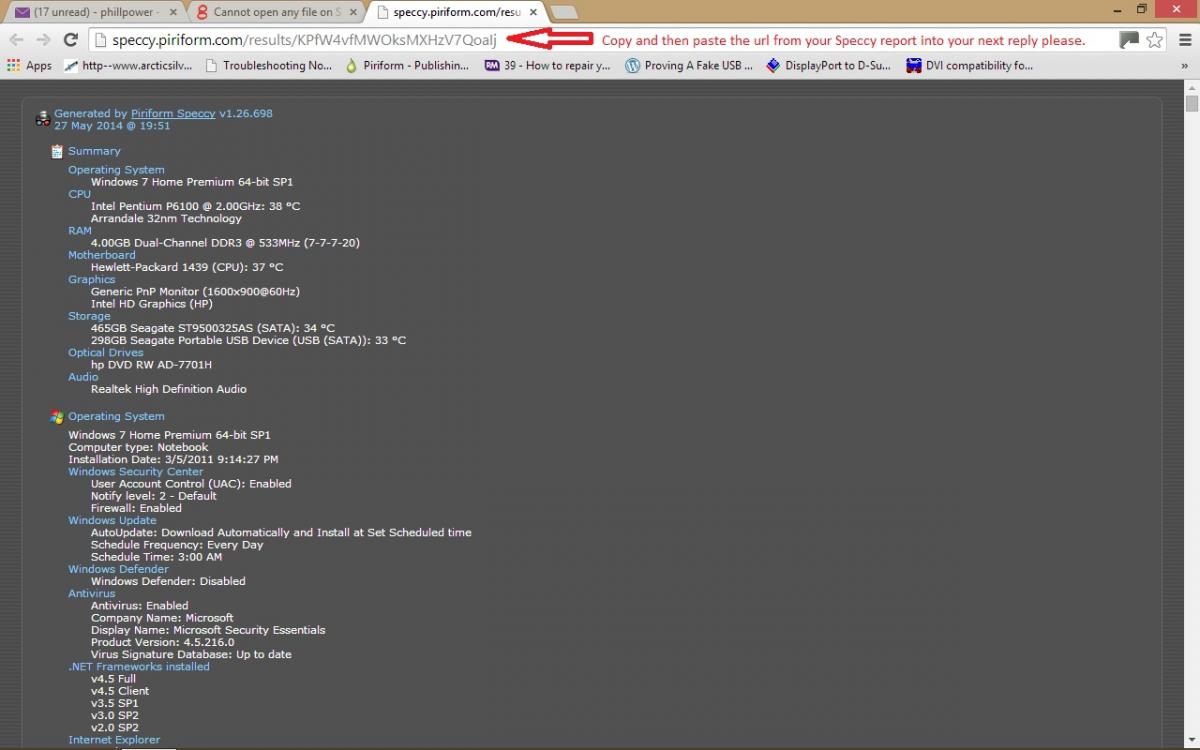Image resolution: width=1200 pixels, height=750 pixels.
Task: Open the 'Piriform - Publishin...' bookmark
Action: pyautogui.click(x=407, y=66)
